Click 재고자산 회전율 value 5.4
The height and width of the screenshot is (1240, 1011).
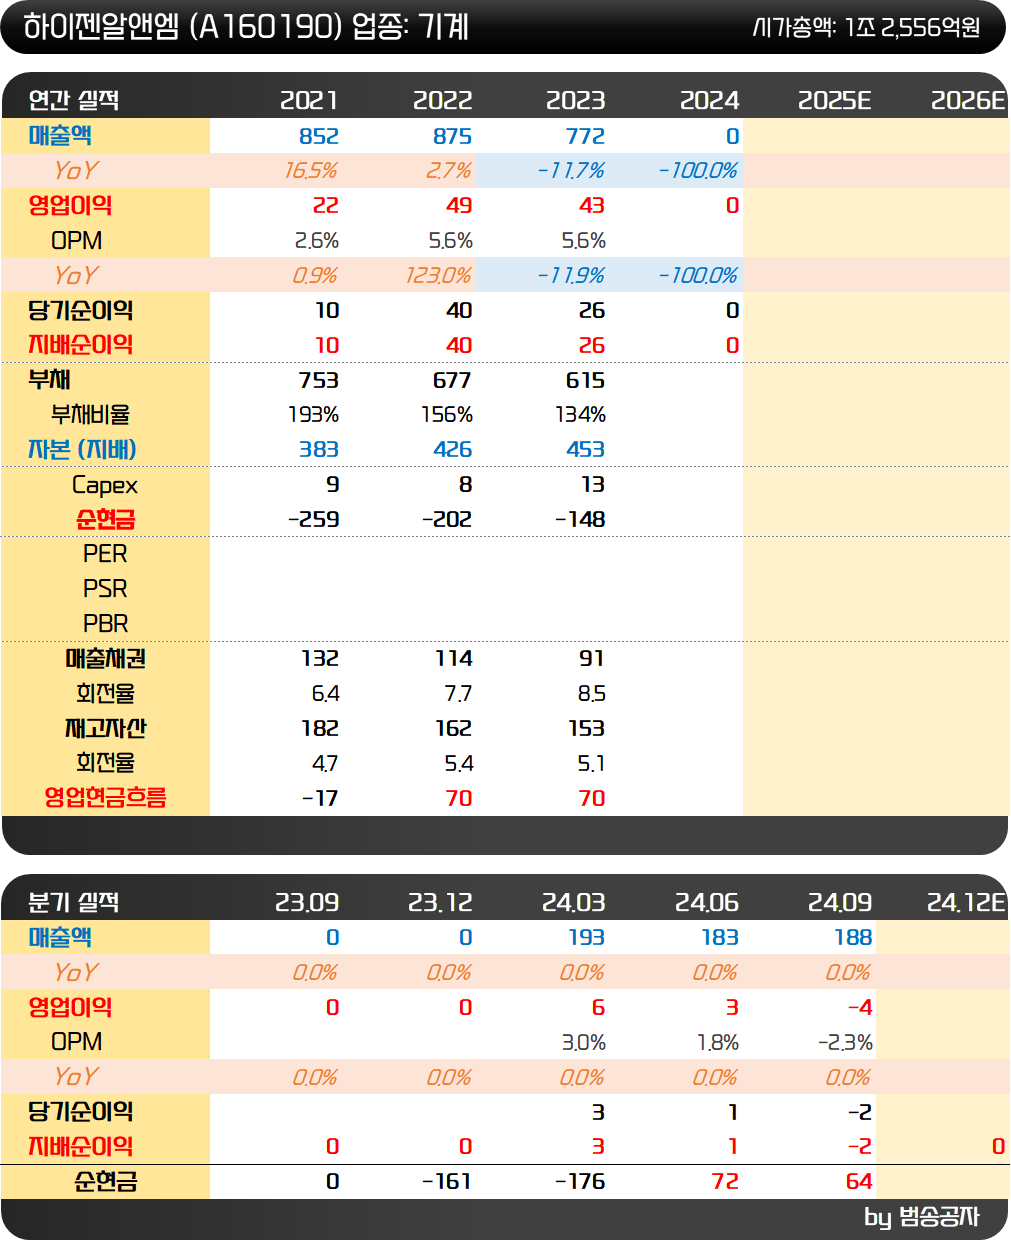(459, 764)
